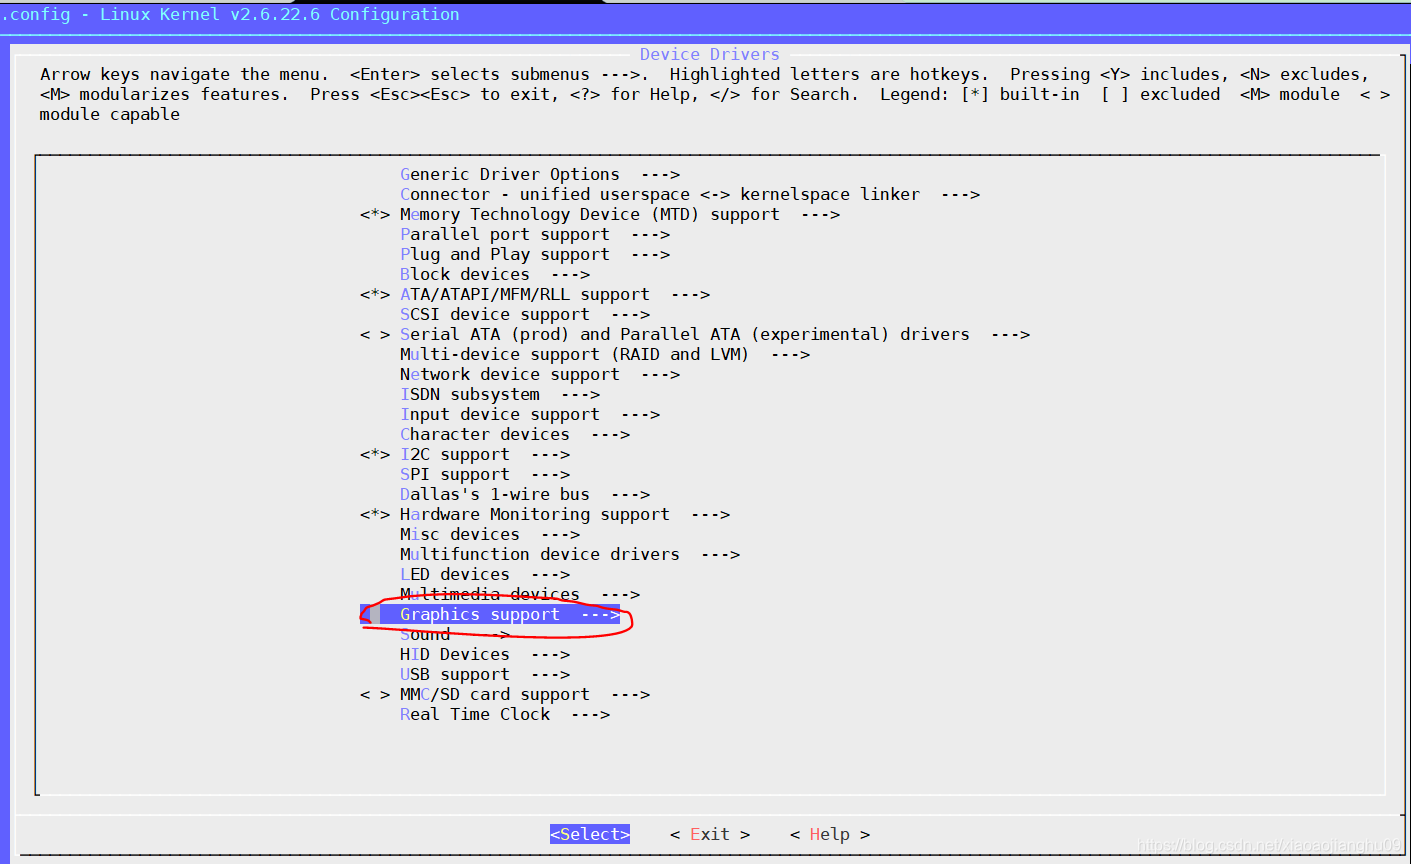Expand arrow beside Block devices
This screenshot has width=1411, height=864.
(x=570, y=274)
